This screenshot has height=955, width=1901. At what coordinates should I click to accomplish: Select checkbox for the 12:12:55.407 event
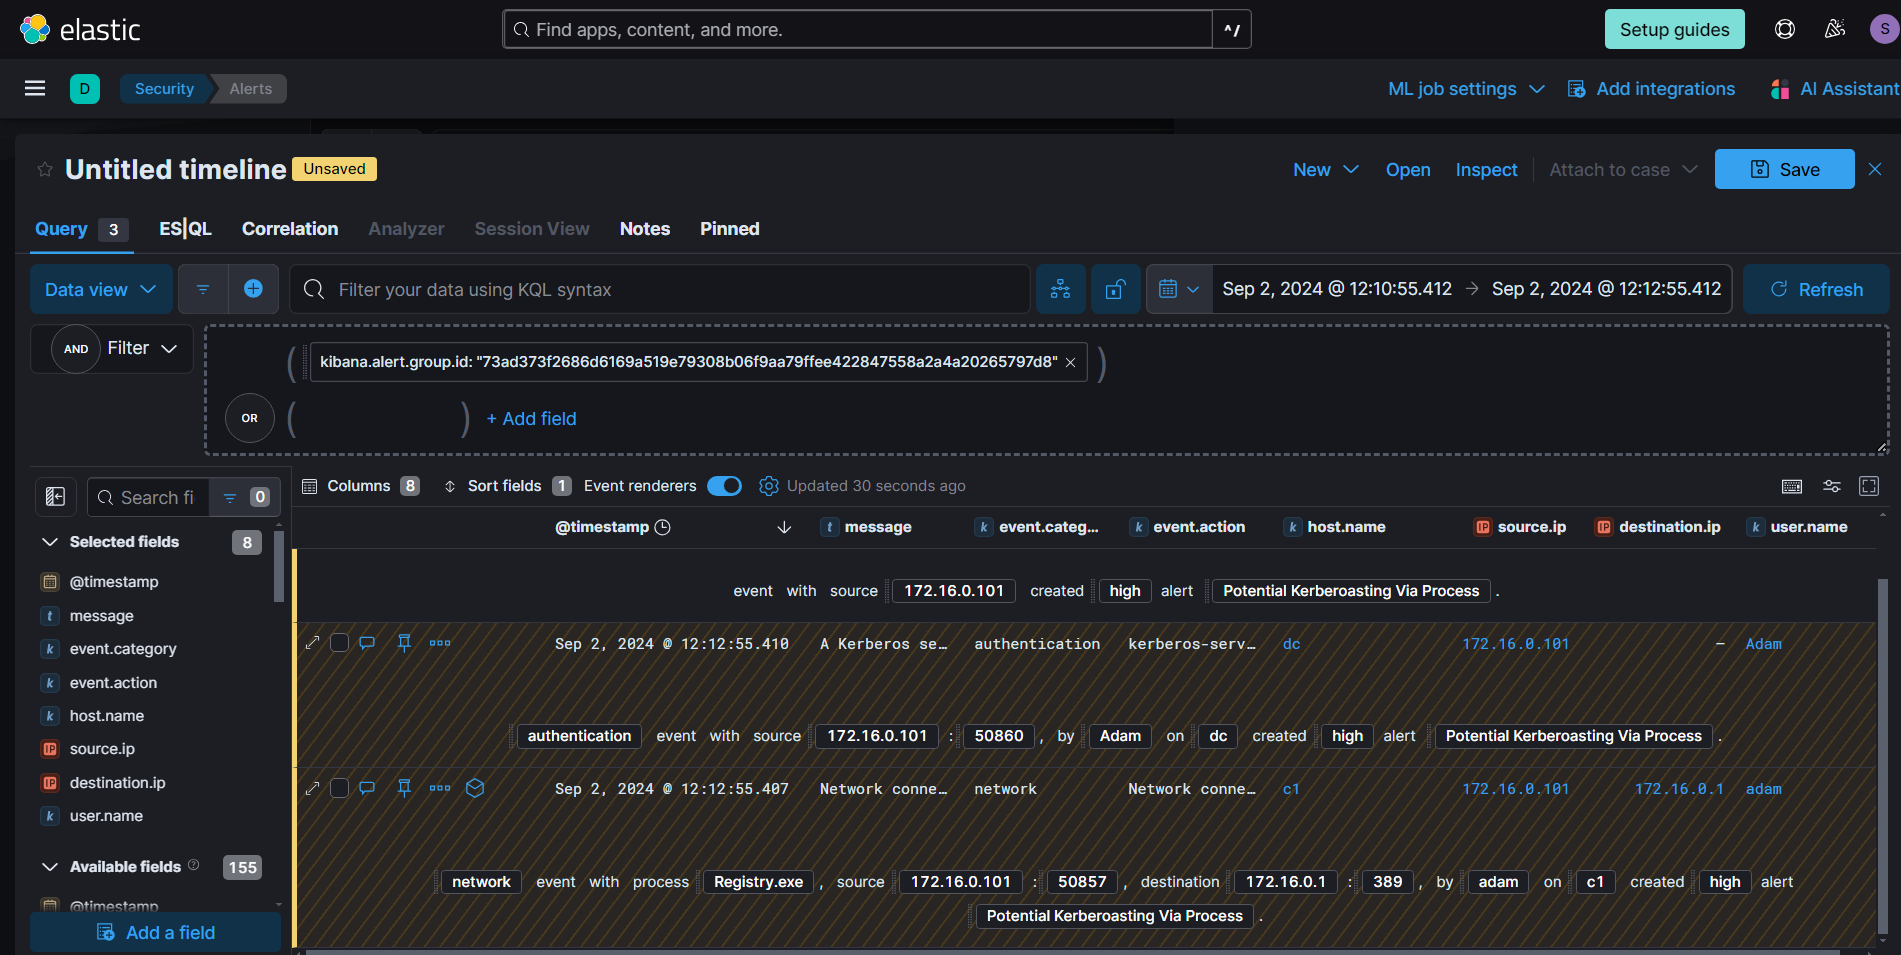point(340,788)
